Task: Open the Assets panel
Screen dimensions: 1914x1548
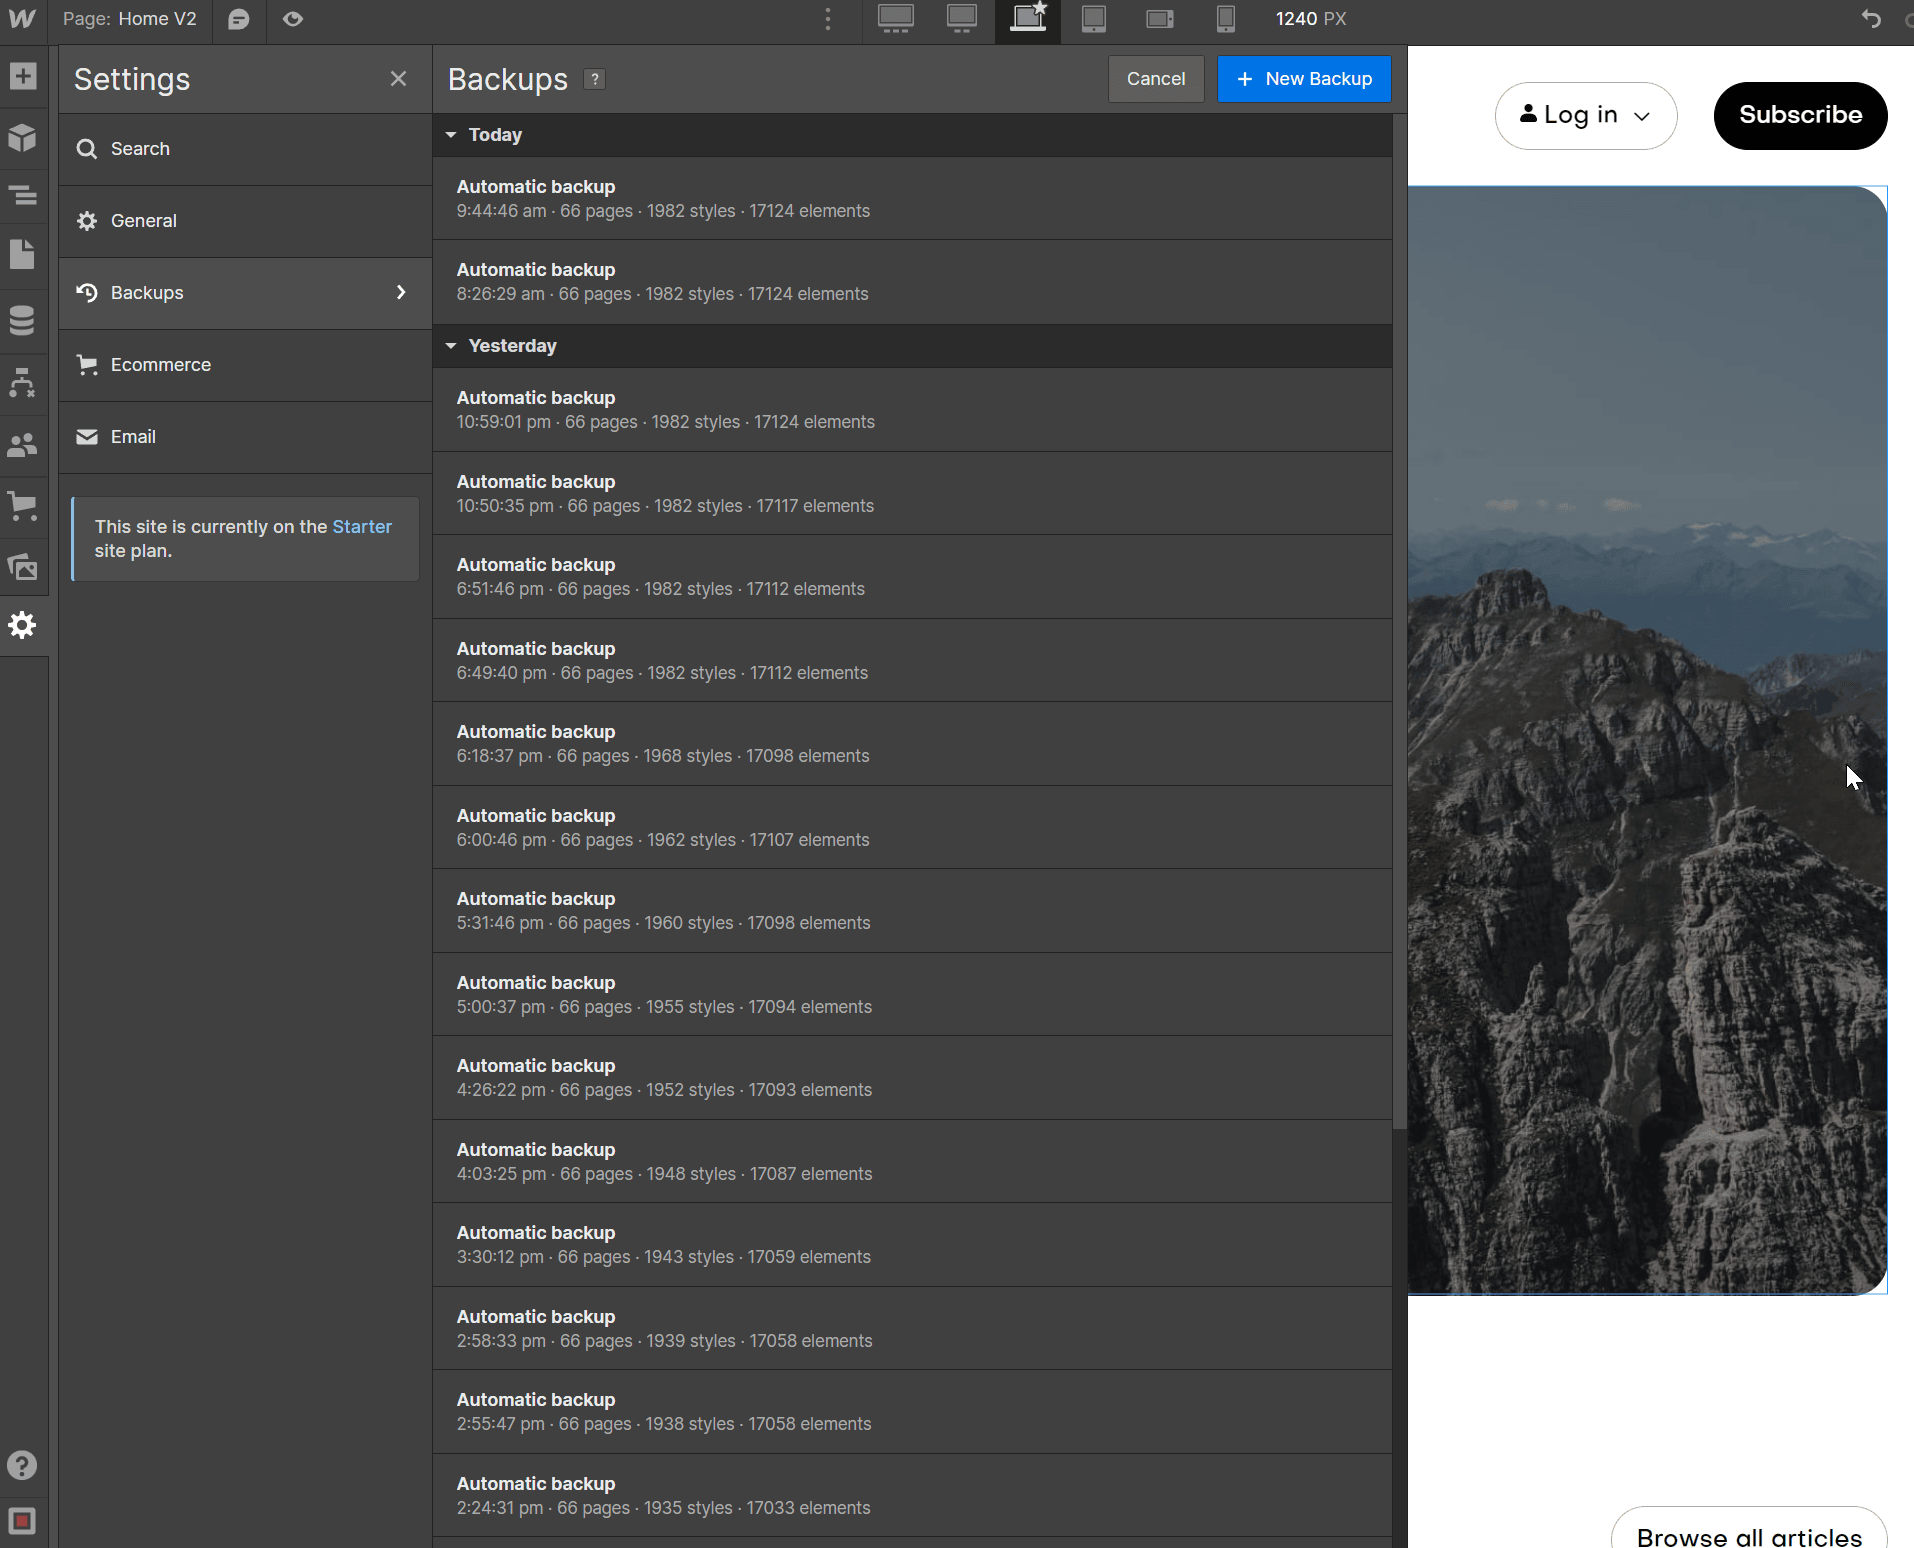Action: 24,567
